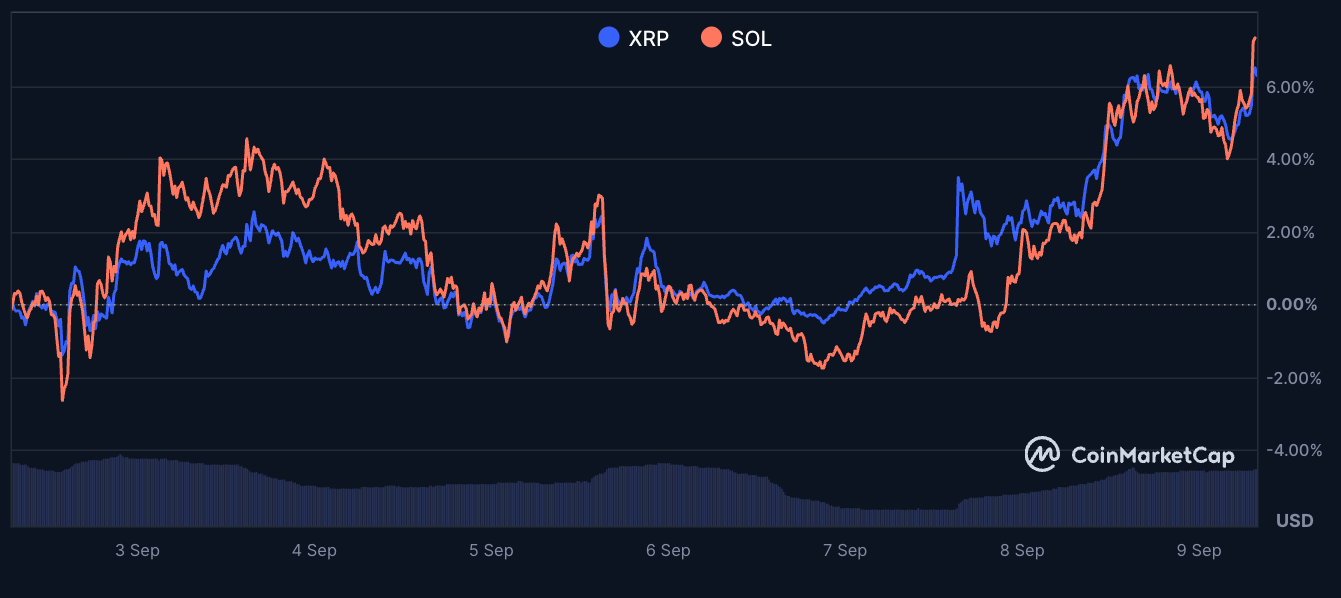Click the CoinMarketCap logo icon
The height and width of the screenshot is (598, 1341).
1042,454
